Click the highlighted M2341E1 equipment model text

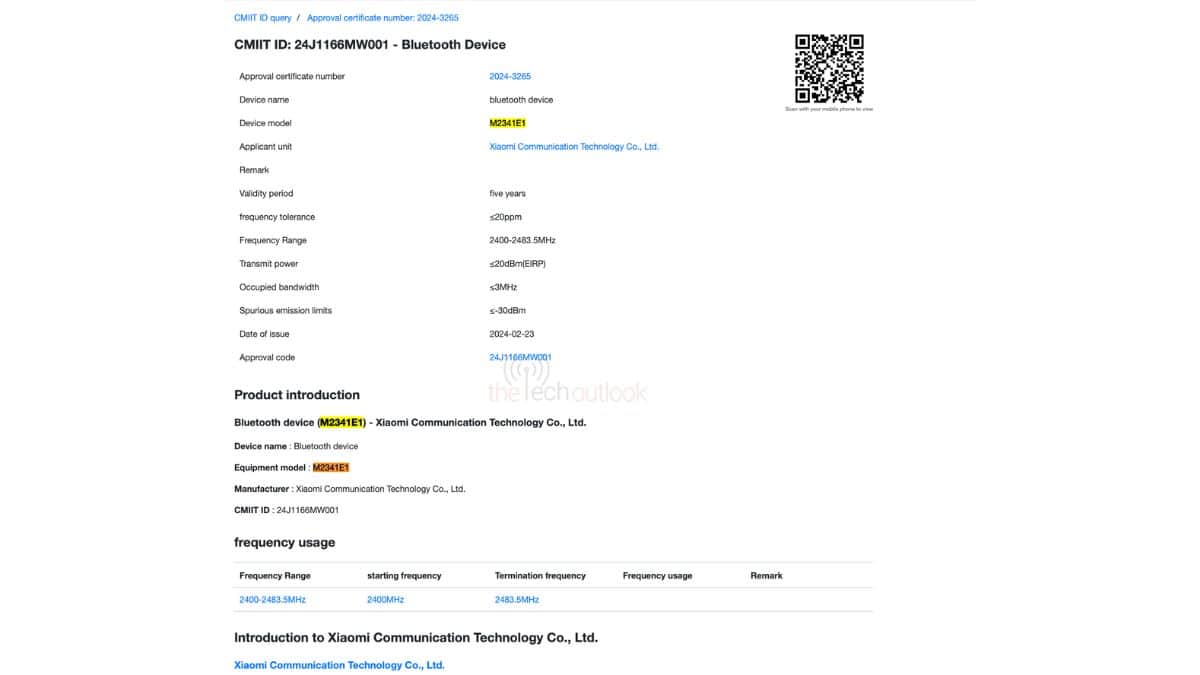[330, 467]
